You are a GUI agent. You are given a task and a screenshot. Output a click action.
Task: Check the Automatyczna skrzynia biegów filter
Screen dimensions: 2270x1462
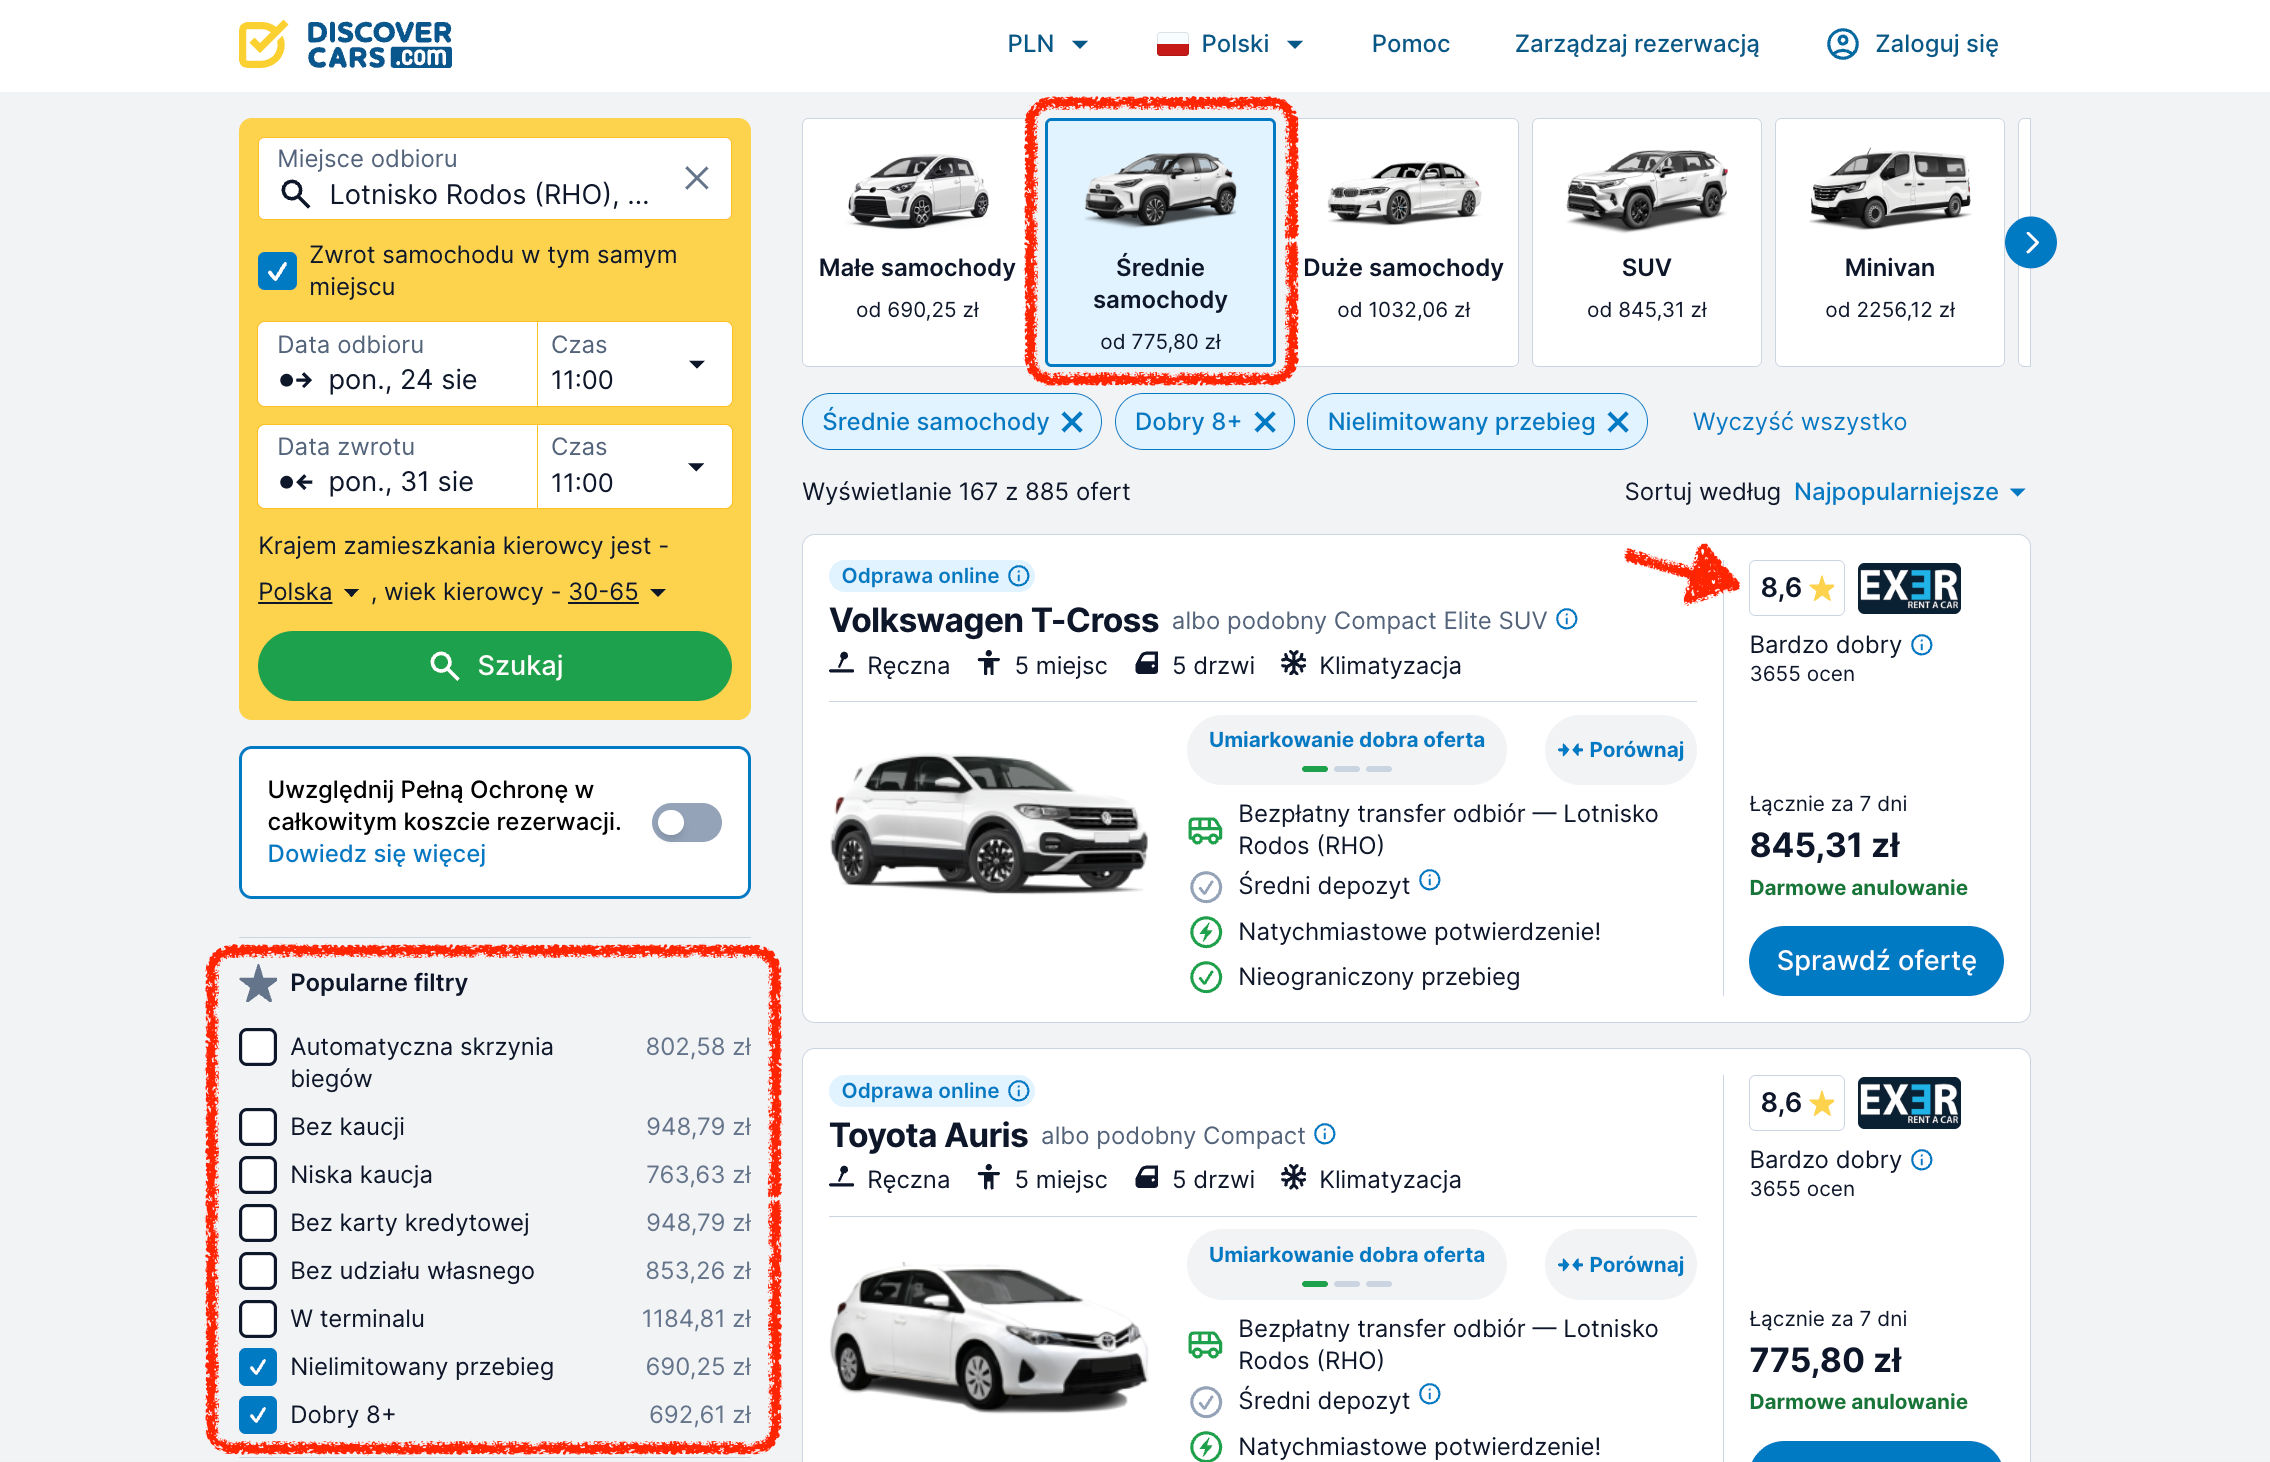coord(258,1047)
